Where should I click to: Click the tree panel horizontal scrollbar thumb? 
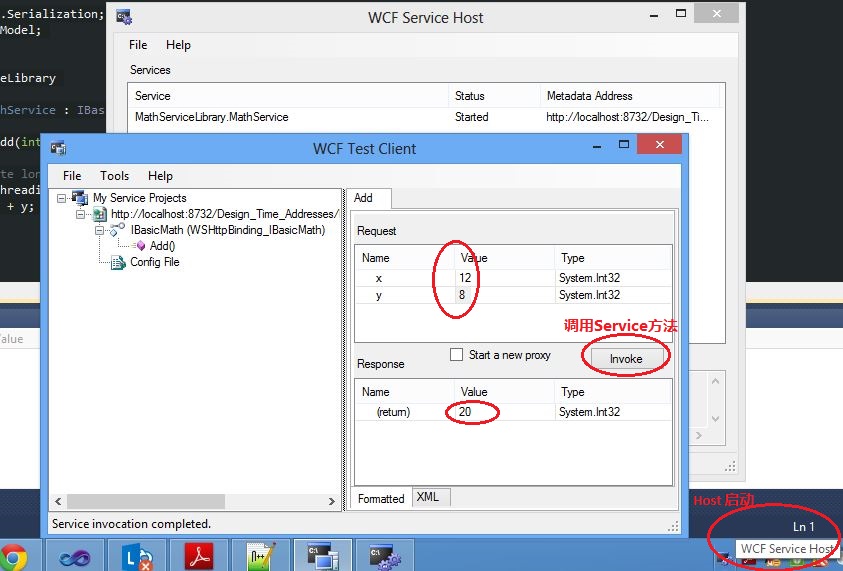146,501
